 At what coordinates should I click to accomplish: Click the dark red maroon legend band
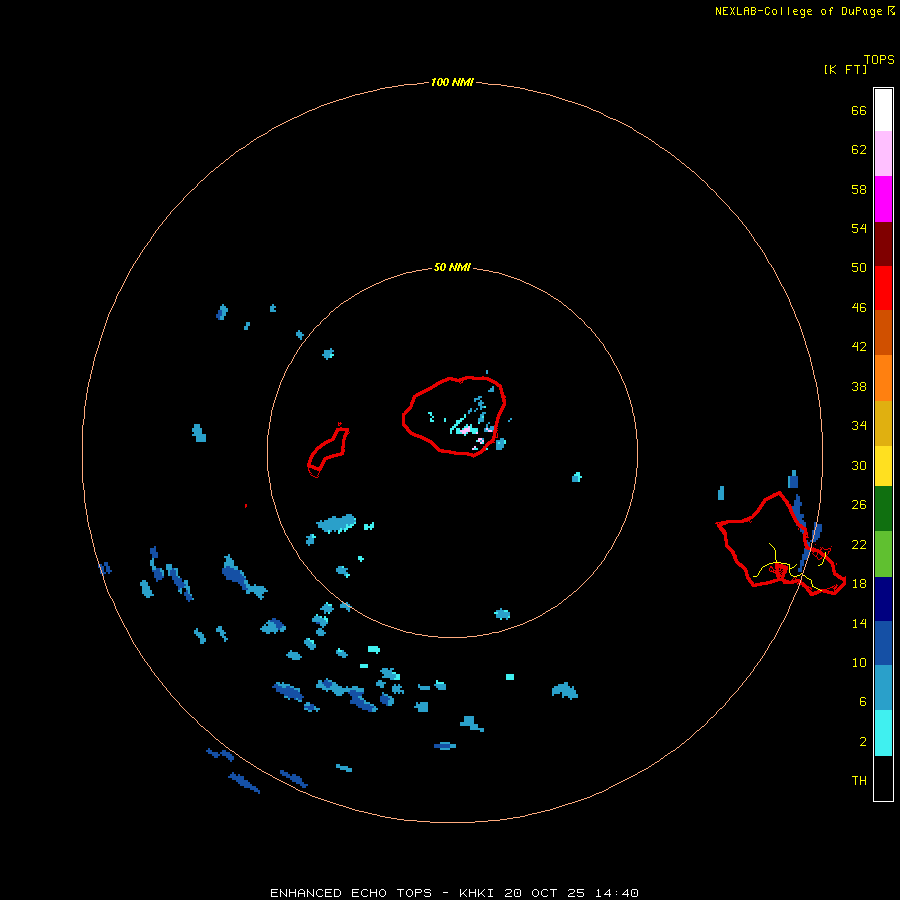tap(883, 243)
